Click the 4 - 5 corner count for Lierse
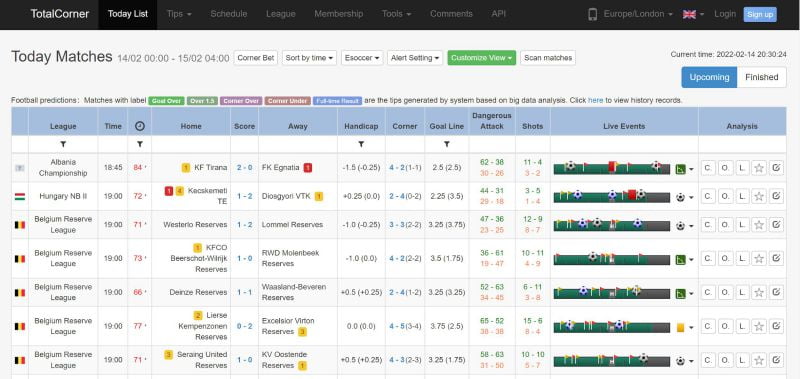800x379 pixels. point(397,326)
